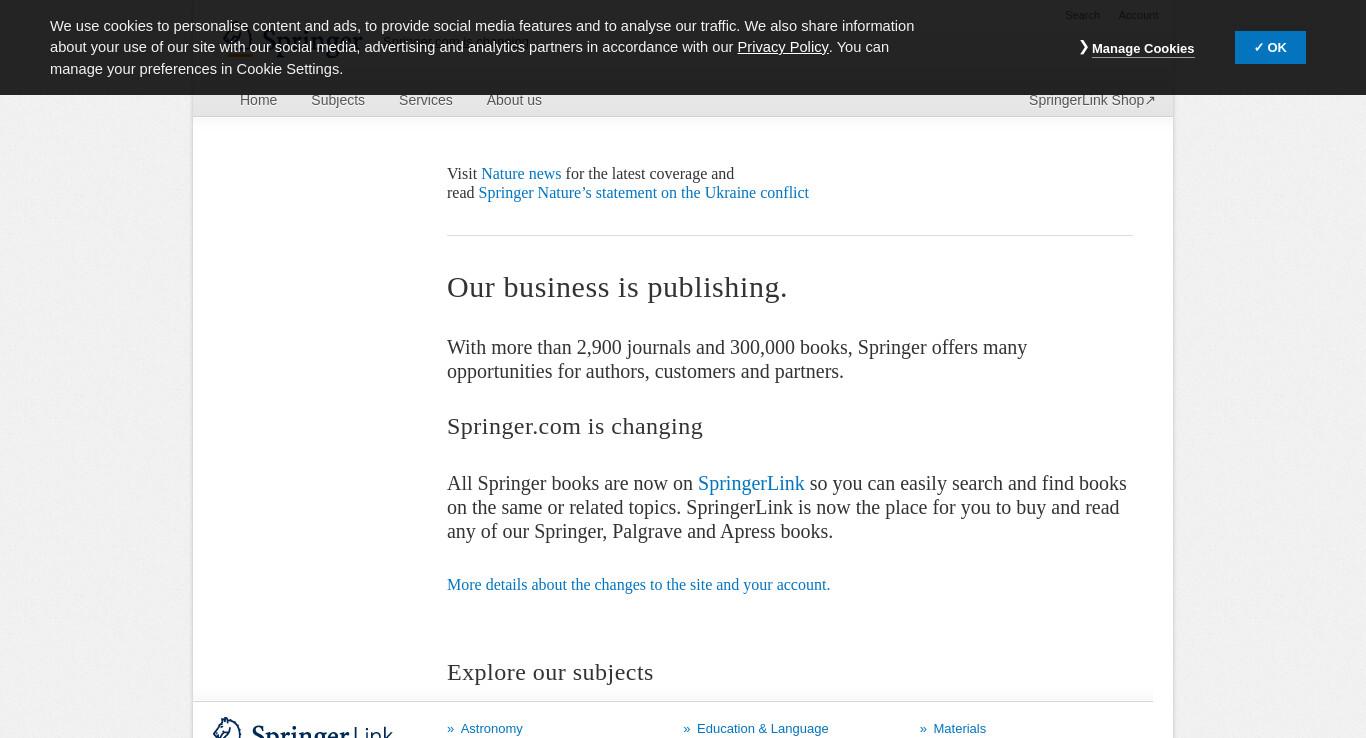Click the Manage Cookies chevron icon
Viewport: 1366px width, 738px height.
coord(1084,47)
